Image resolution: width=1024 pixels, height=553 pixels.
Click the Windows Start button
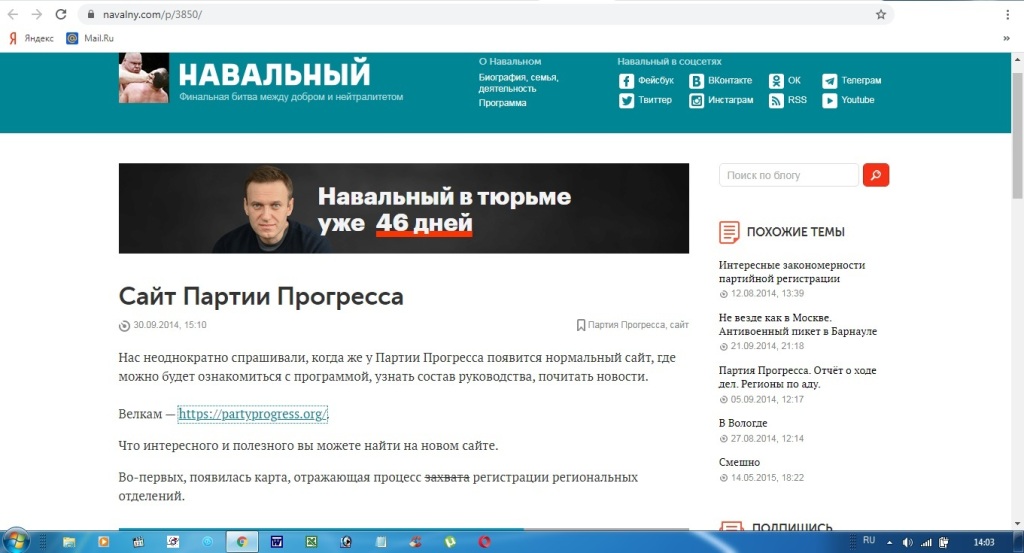[17, 541]
